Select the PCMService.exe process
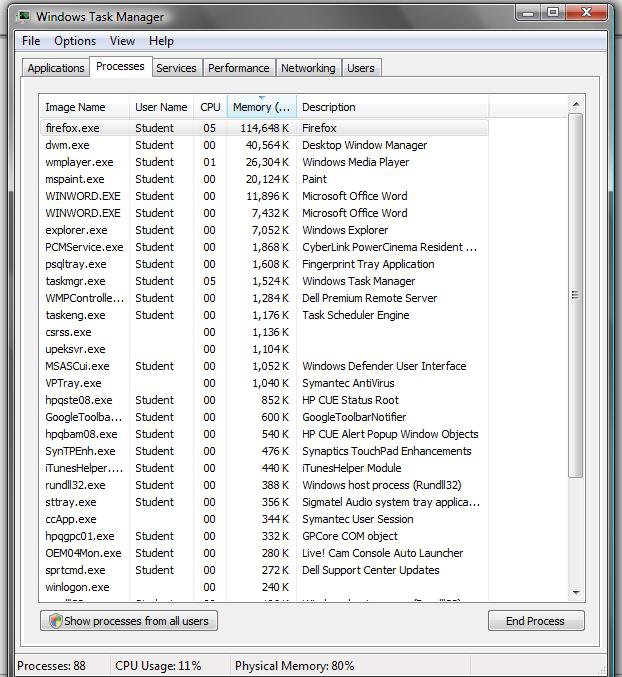622x677 pixels. 264,247
